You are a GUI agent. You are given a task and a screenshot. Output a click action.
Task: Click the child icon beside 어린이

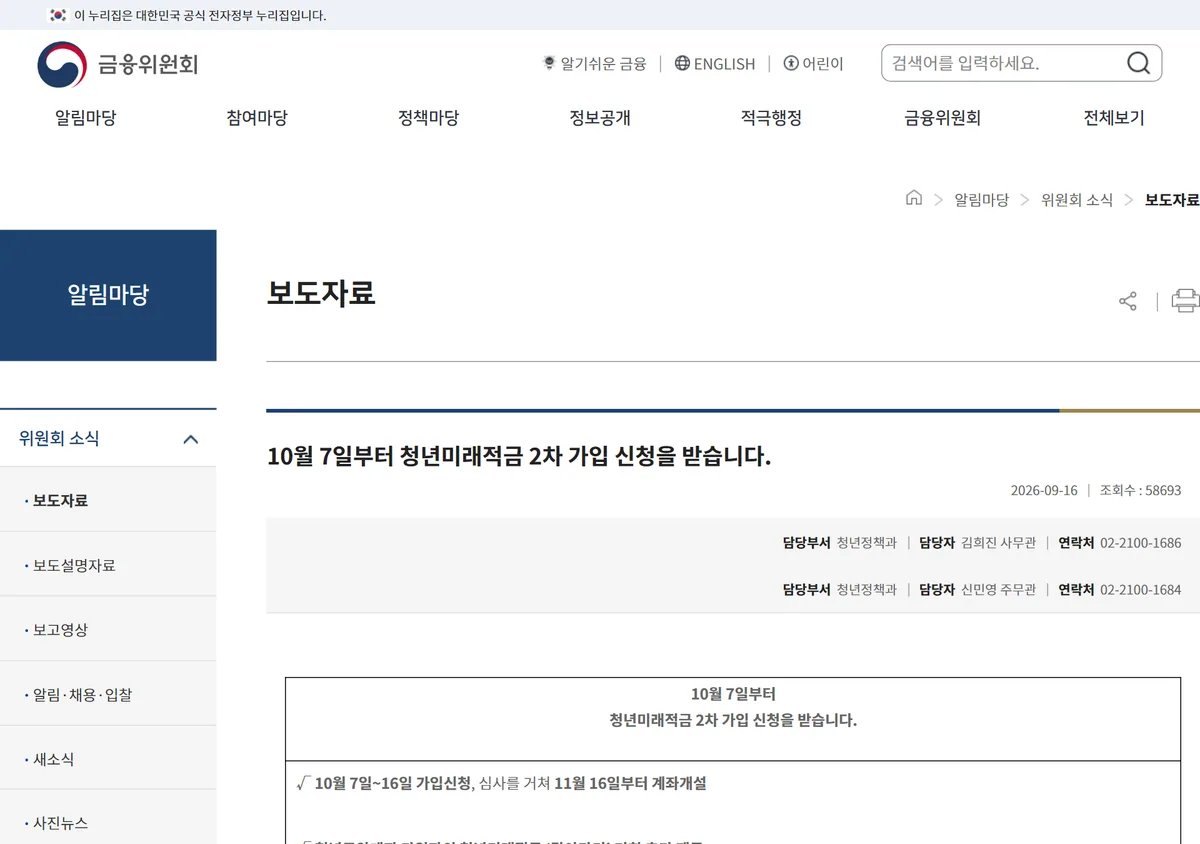tap(791, 63)
